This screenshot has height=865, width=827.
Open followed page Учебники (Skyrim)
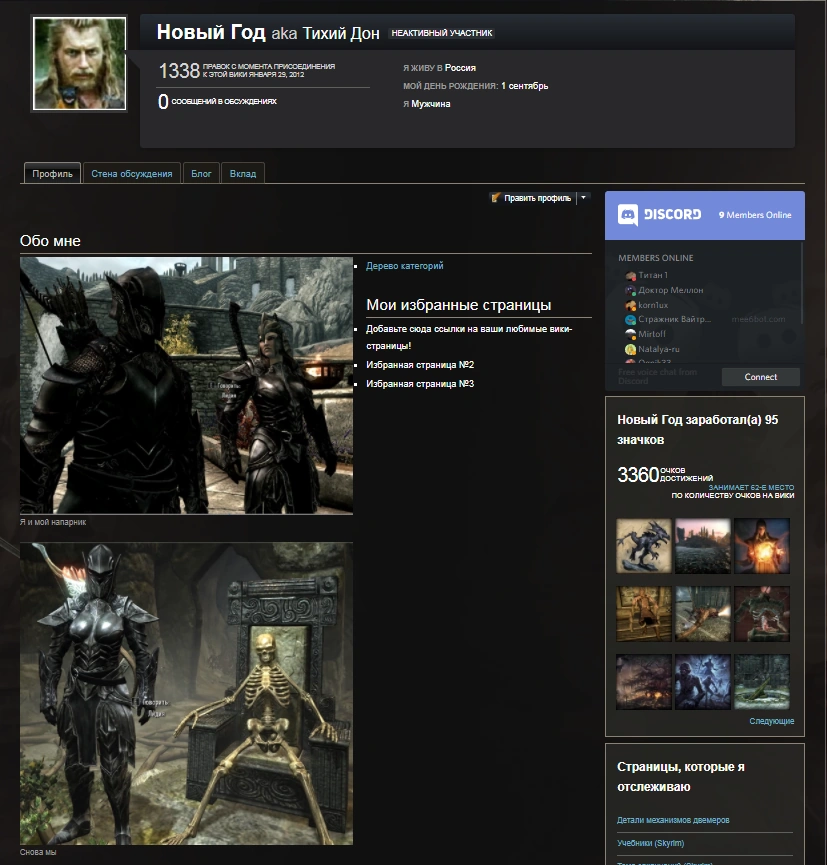(650, 843)
